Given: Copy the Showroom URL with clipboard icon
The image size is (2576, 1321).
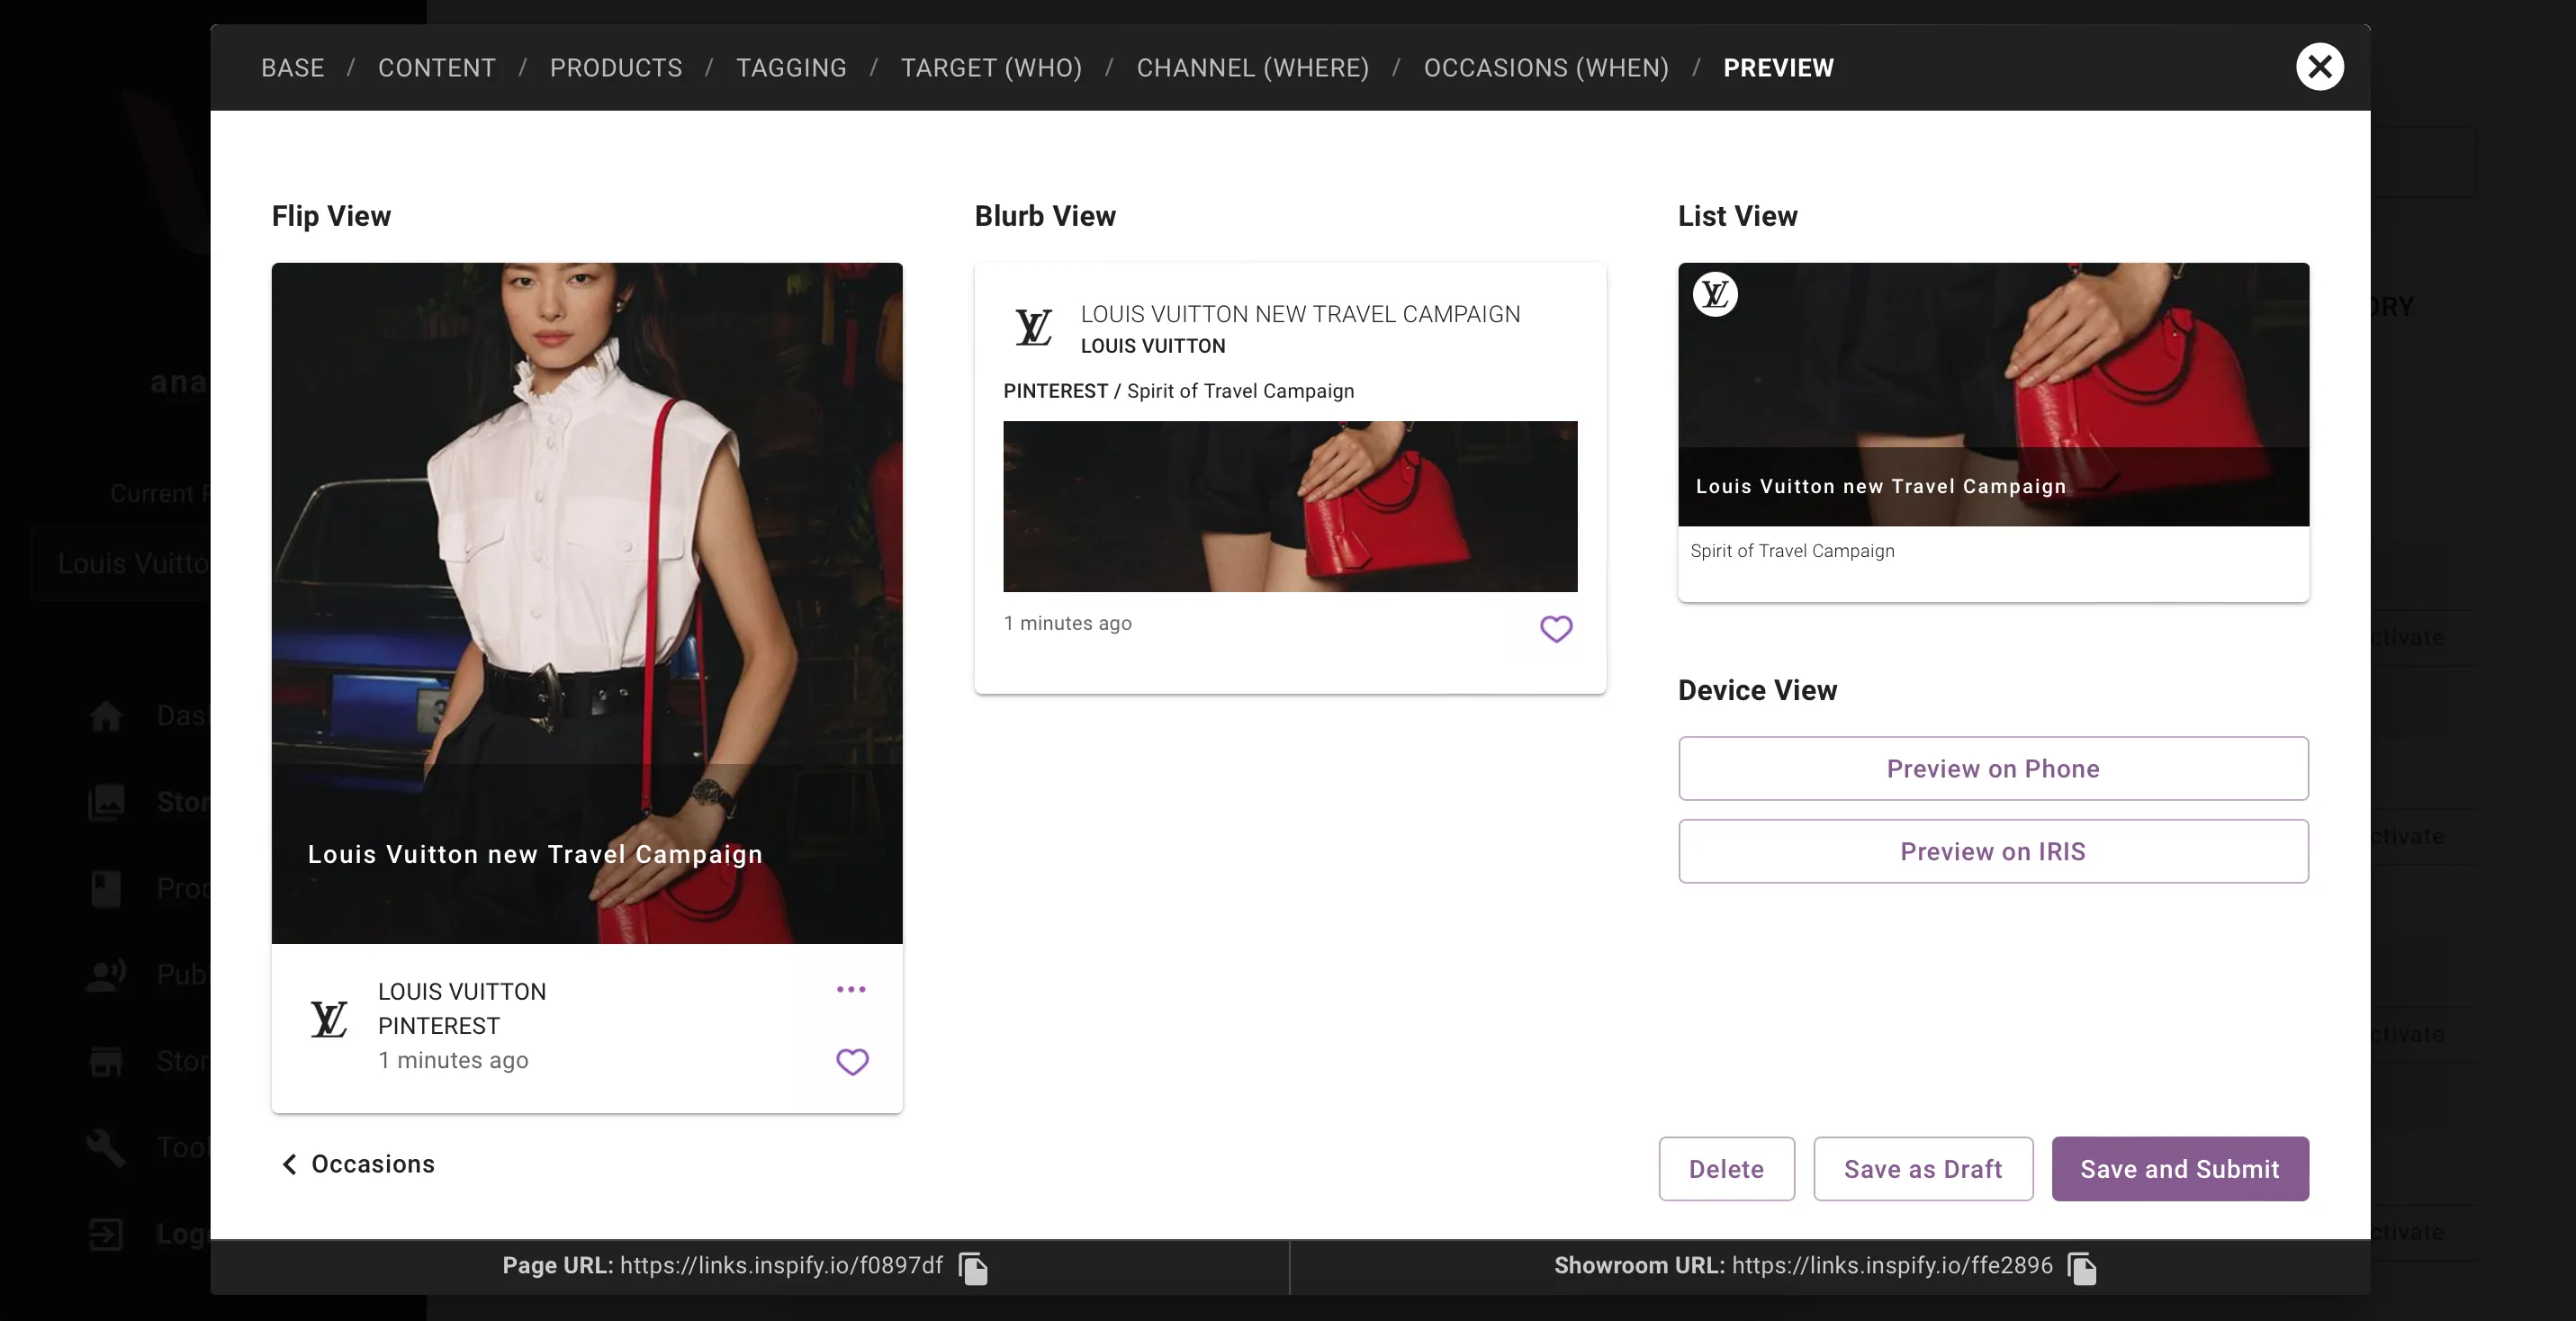Looking at the screenshot, I should click(x=2082, y=1267).
